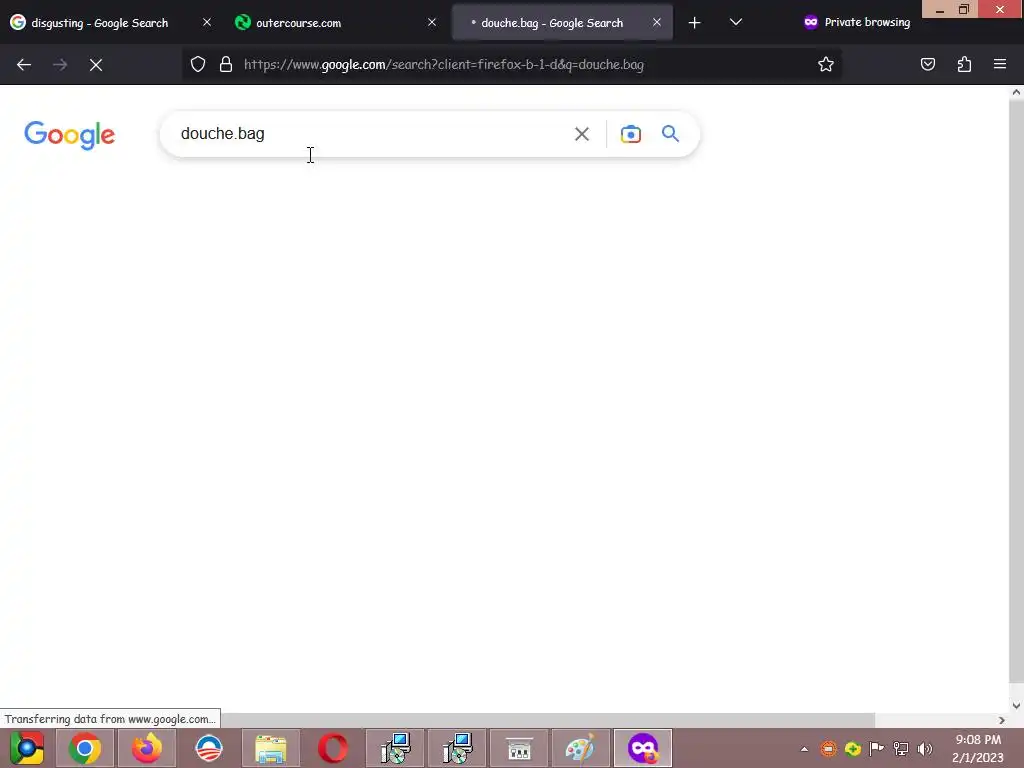Click the Private browsing indicator

point(857,22)
